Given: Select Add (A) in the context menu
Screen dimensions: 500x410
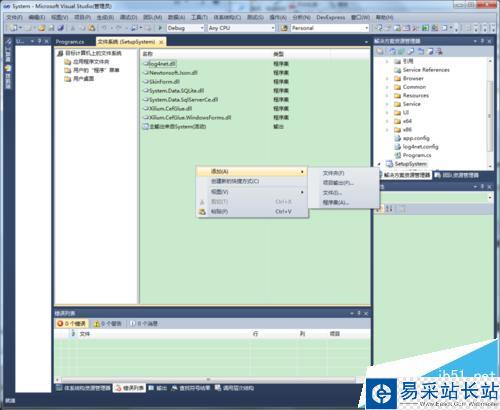Looking at the screenshot, I should point(252,172).
